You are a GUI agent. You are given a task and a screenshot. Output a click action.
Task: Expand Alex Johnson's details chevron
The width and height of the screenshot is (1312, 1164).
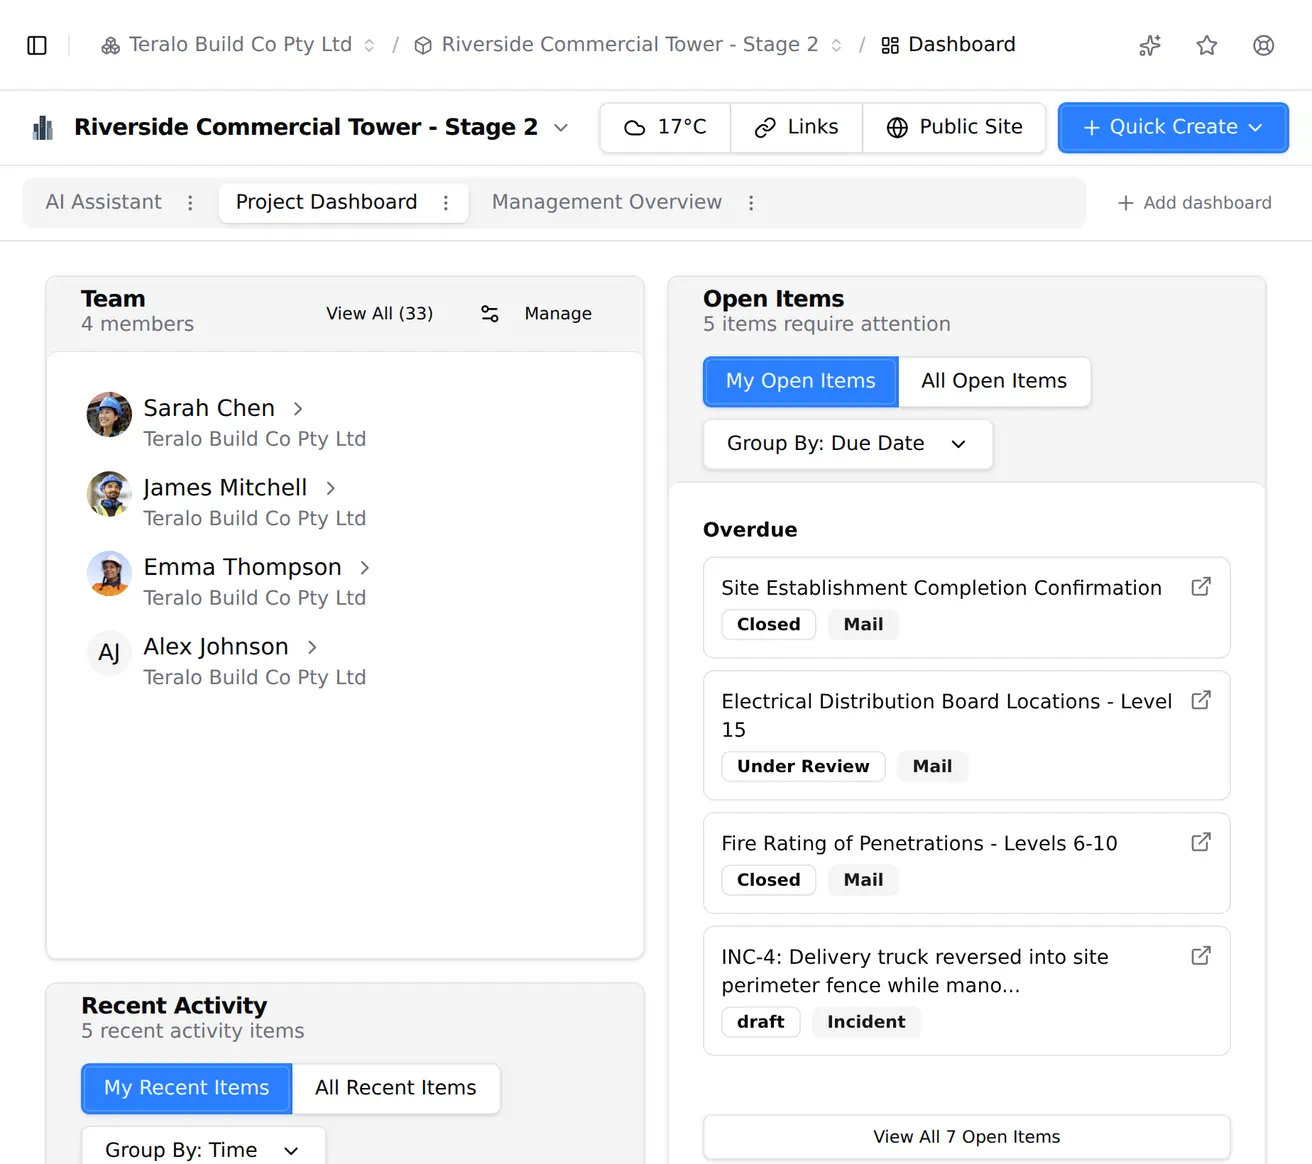(x=312, y=647)
